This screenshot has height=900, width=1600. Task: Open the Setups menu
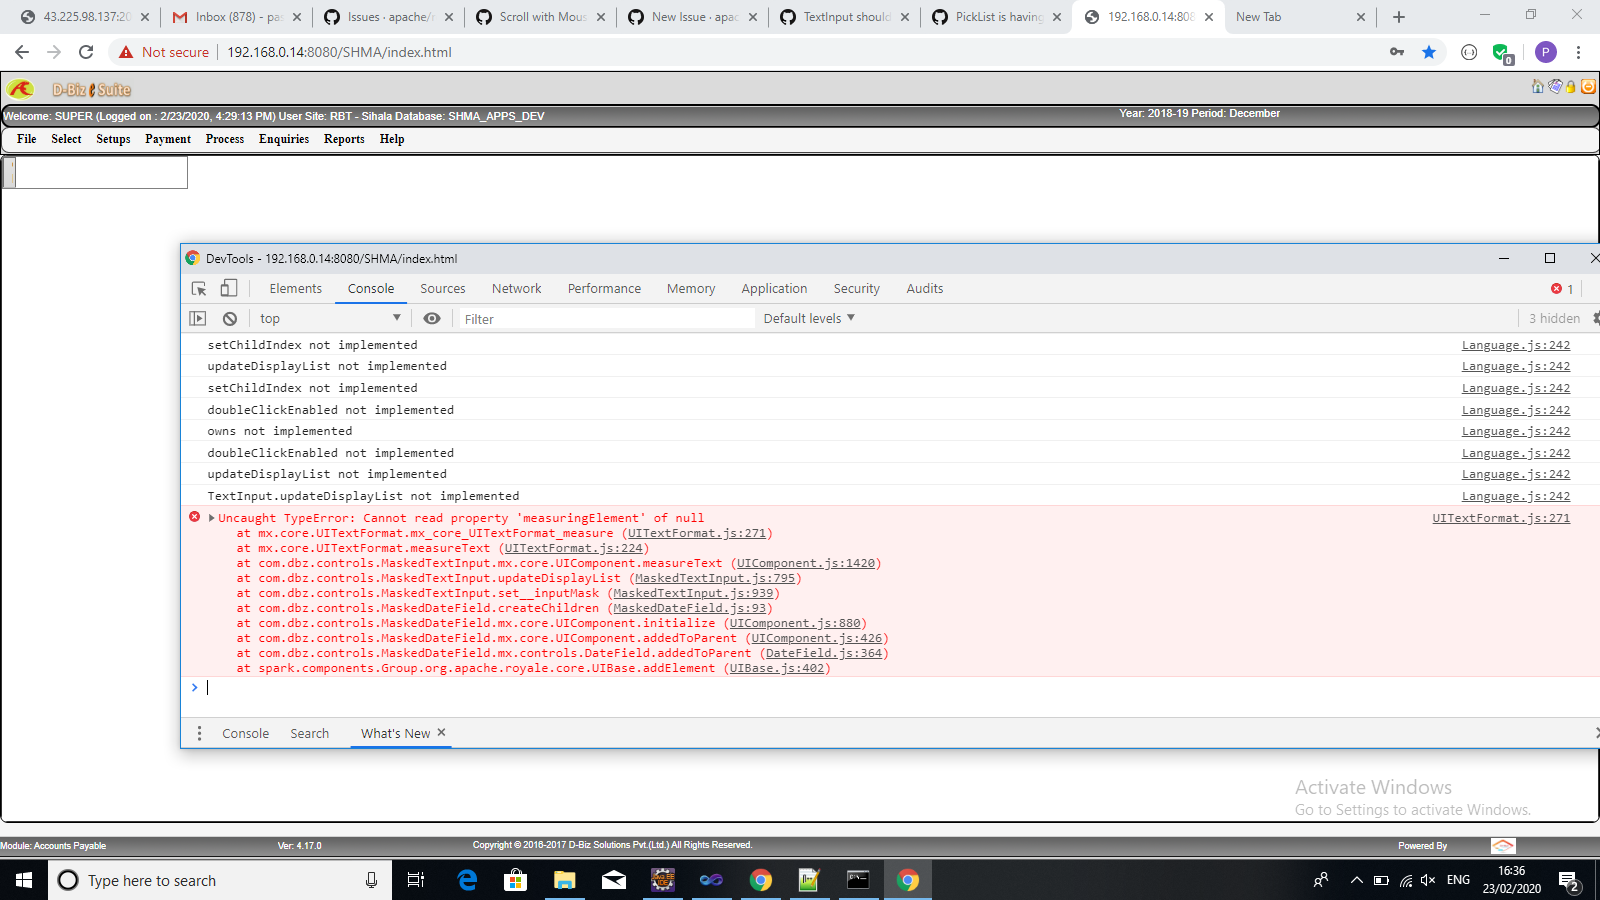tap(113, 139)
